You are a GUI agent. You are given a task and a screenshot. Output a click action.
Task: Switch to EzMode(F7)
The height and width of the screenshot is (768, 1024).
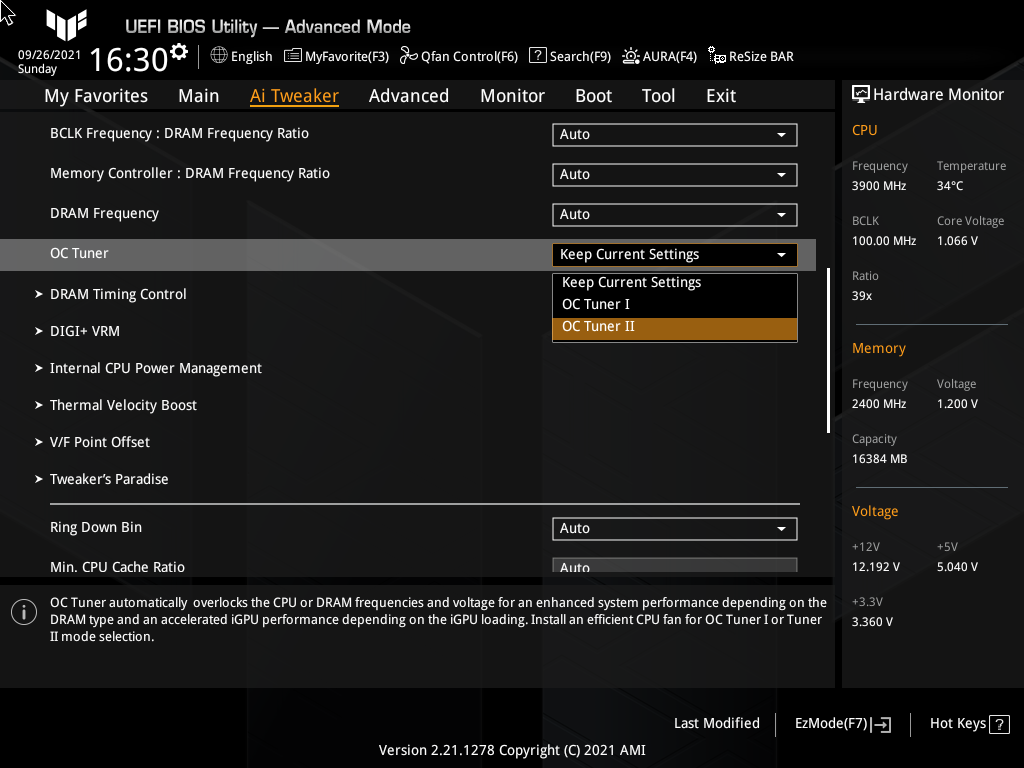coord(842,724)
